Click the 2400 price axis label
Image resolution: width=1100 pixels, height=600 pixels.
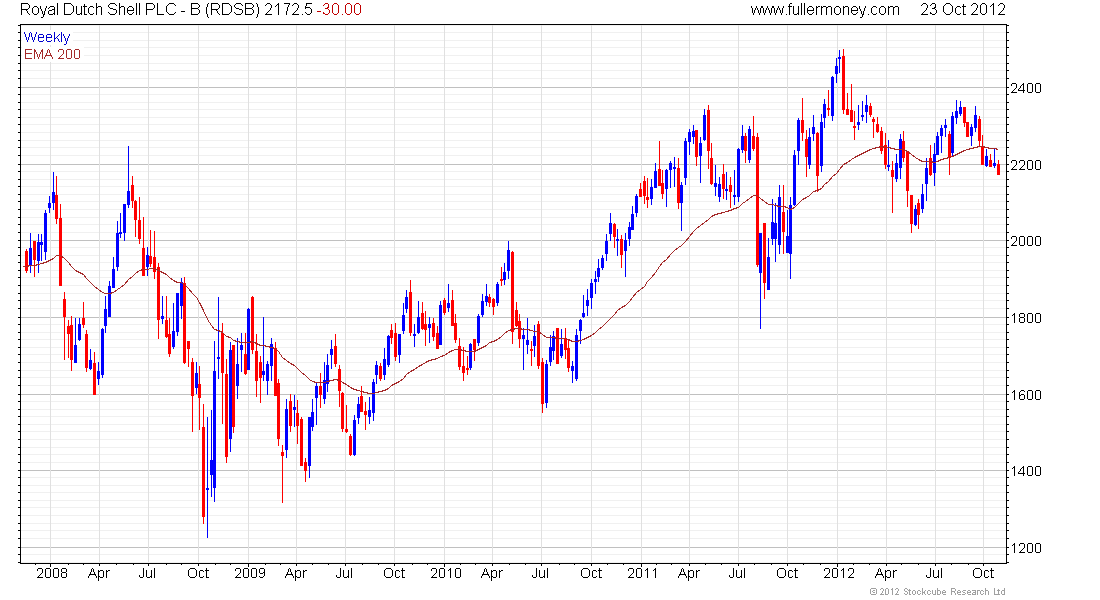[1026, 88]
